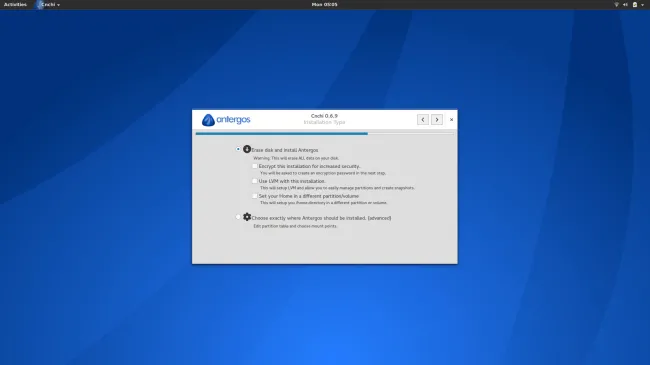Click 'Warning: This will erase ALL data' text
650x365 pixels.
[296, 158]
